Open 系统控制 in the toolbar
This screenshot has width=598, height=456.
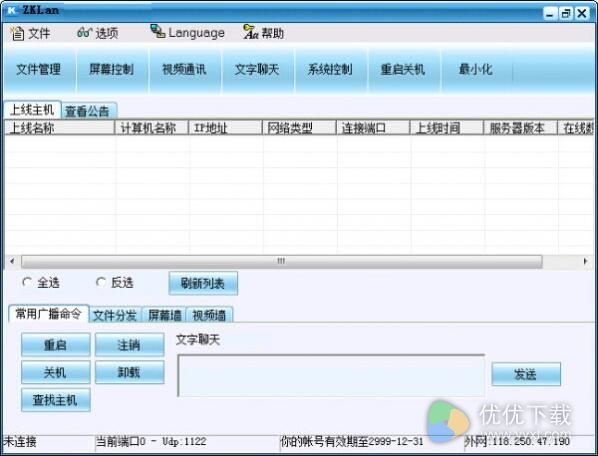(x=330, y=69)
